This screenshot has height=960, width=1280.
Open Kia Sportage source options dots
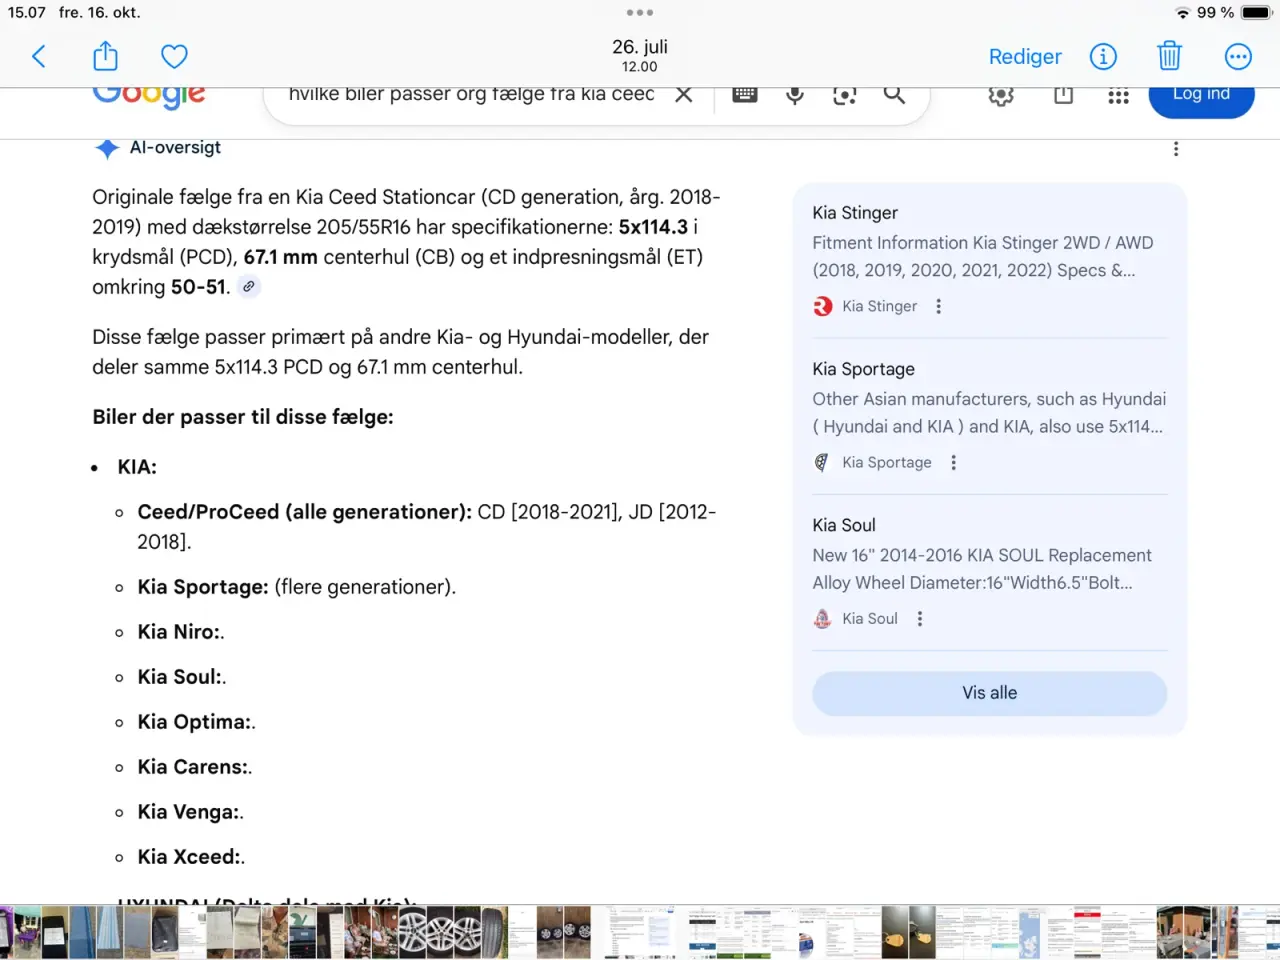953,462
